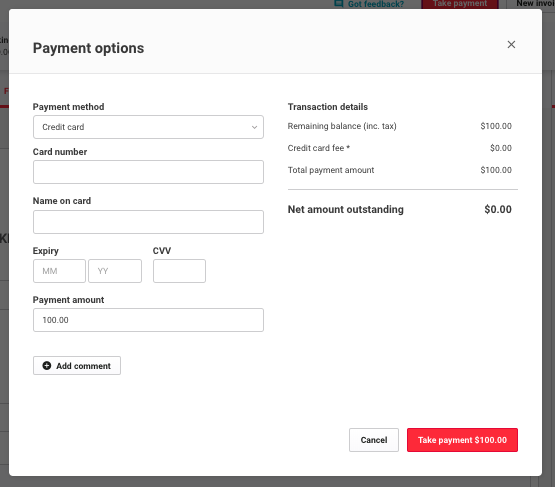Image resolution: width=555 pixels, height=487 pixels.
Task: Click the Total payment amount $100.00 value
Action: 496,170
